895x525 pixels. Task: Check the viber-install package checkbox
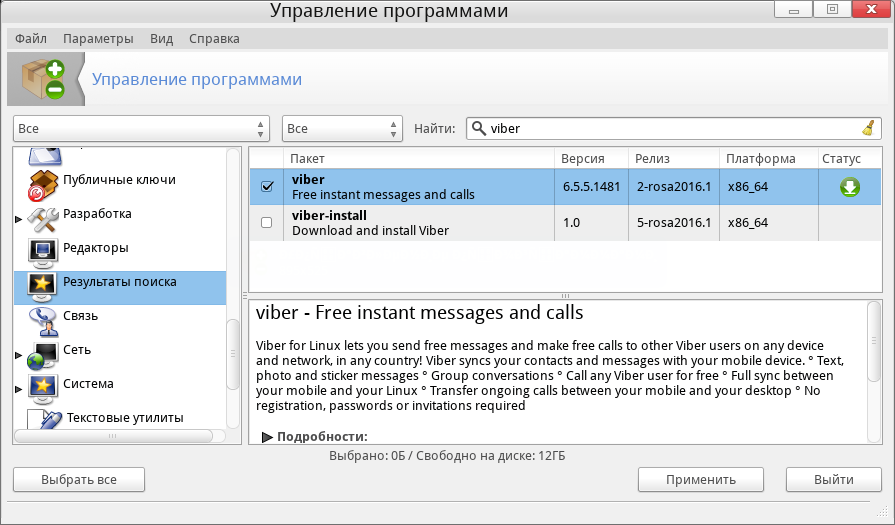267,223
